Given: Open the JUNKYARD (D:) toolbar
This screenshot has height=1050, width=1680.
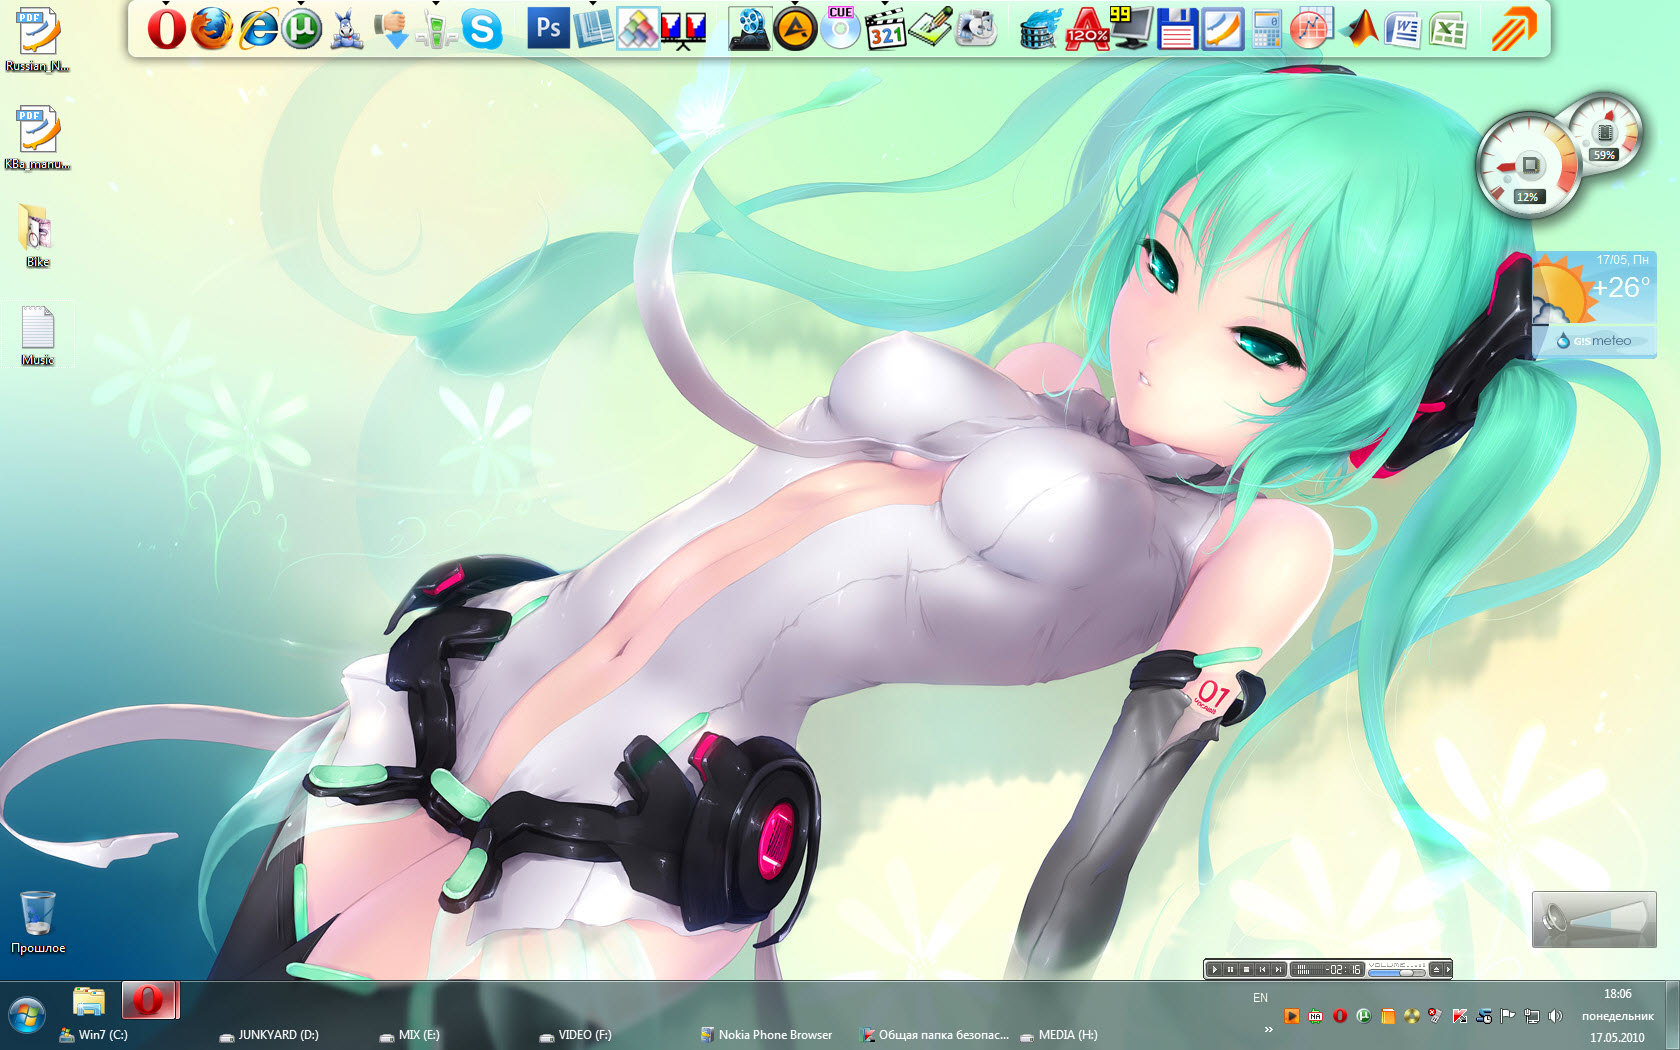Looking at the screenshot, I should (269, 1035).
